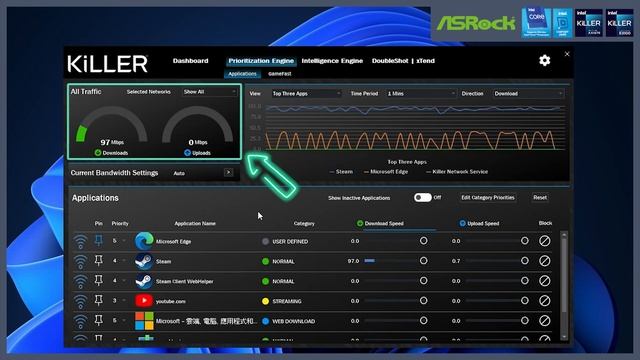
Task: Click the YouTube app icon
Action: 144,301
